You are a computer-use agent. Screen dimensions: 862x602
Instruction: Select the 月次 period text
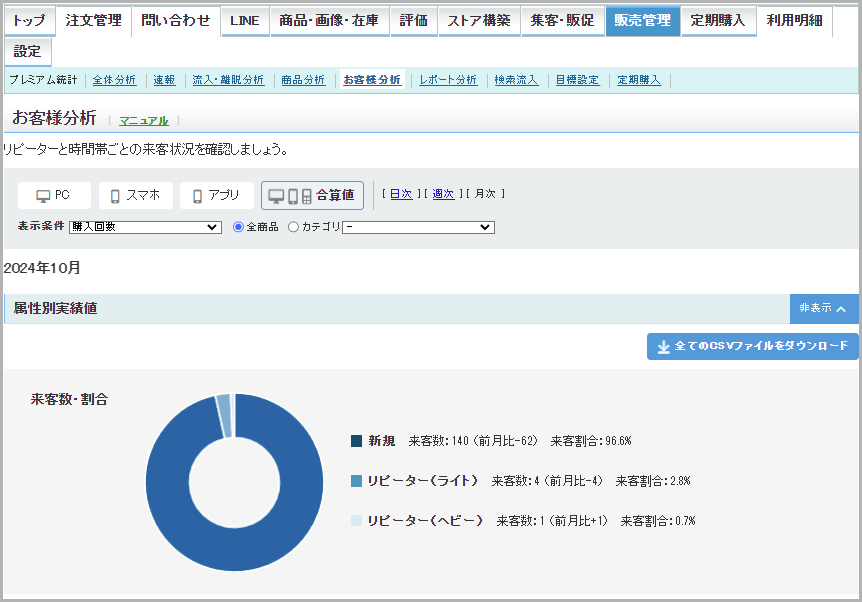(x=485, y=194)
